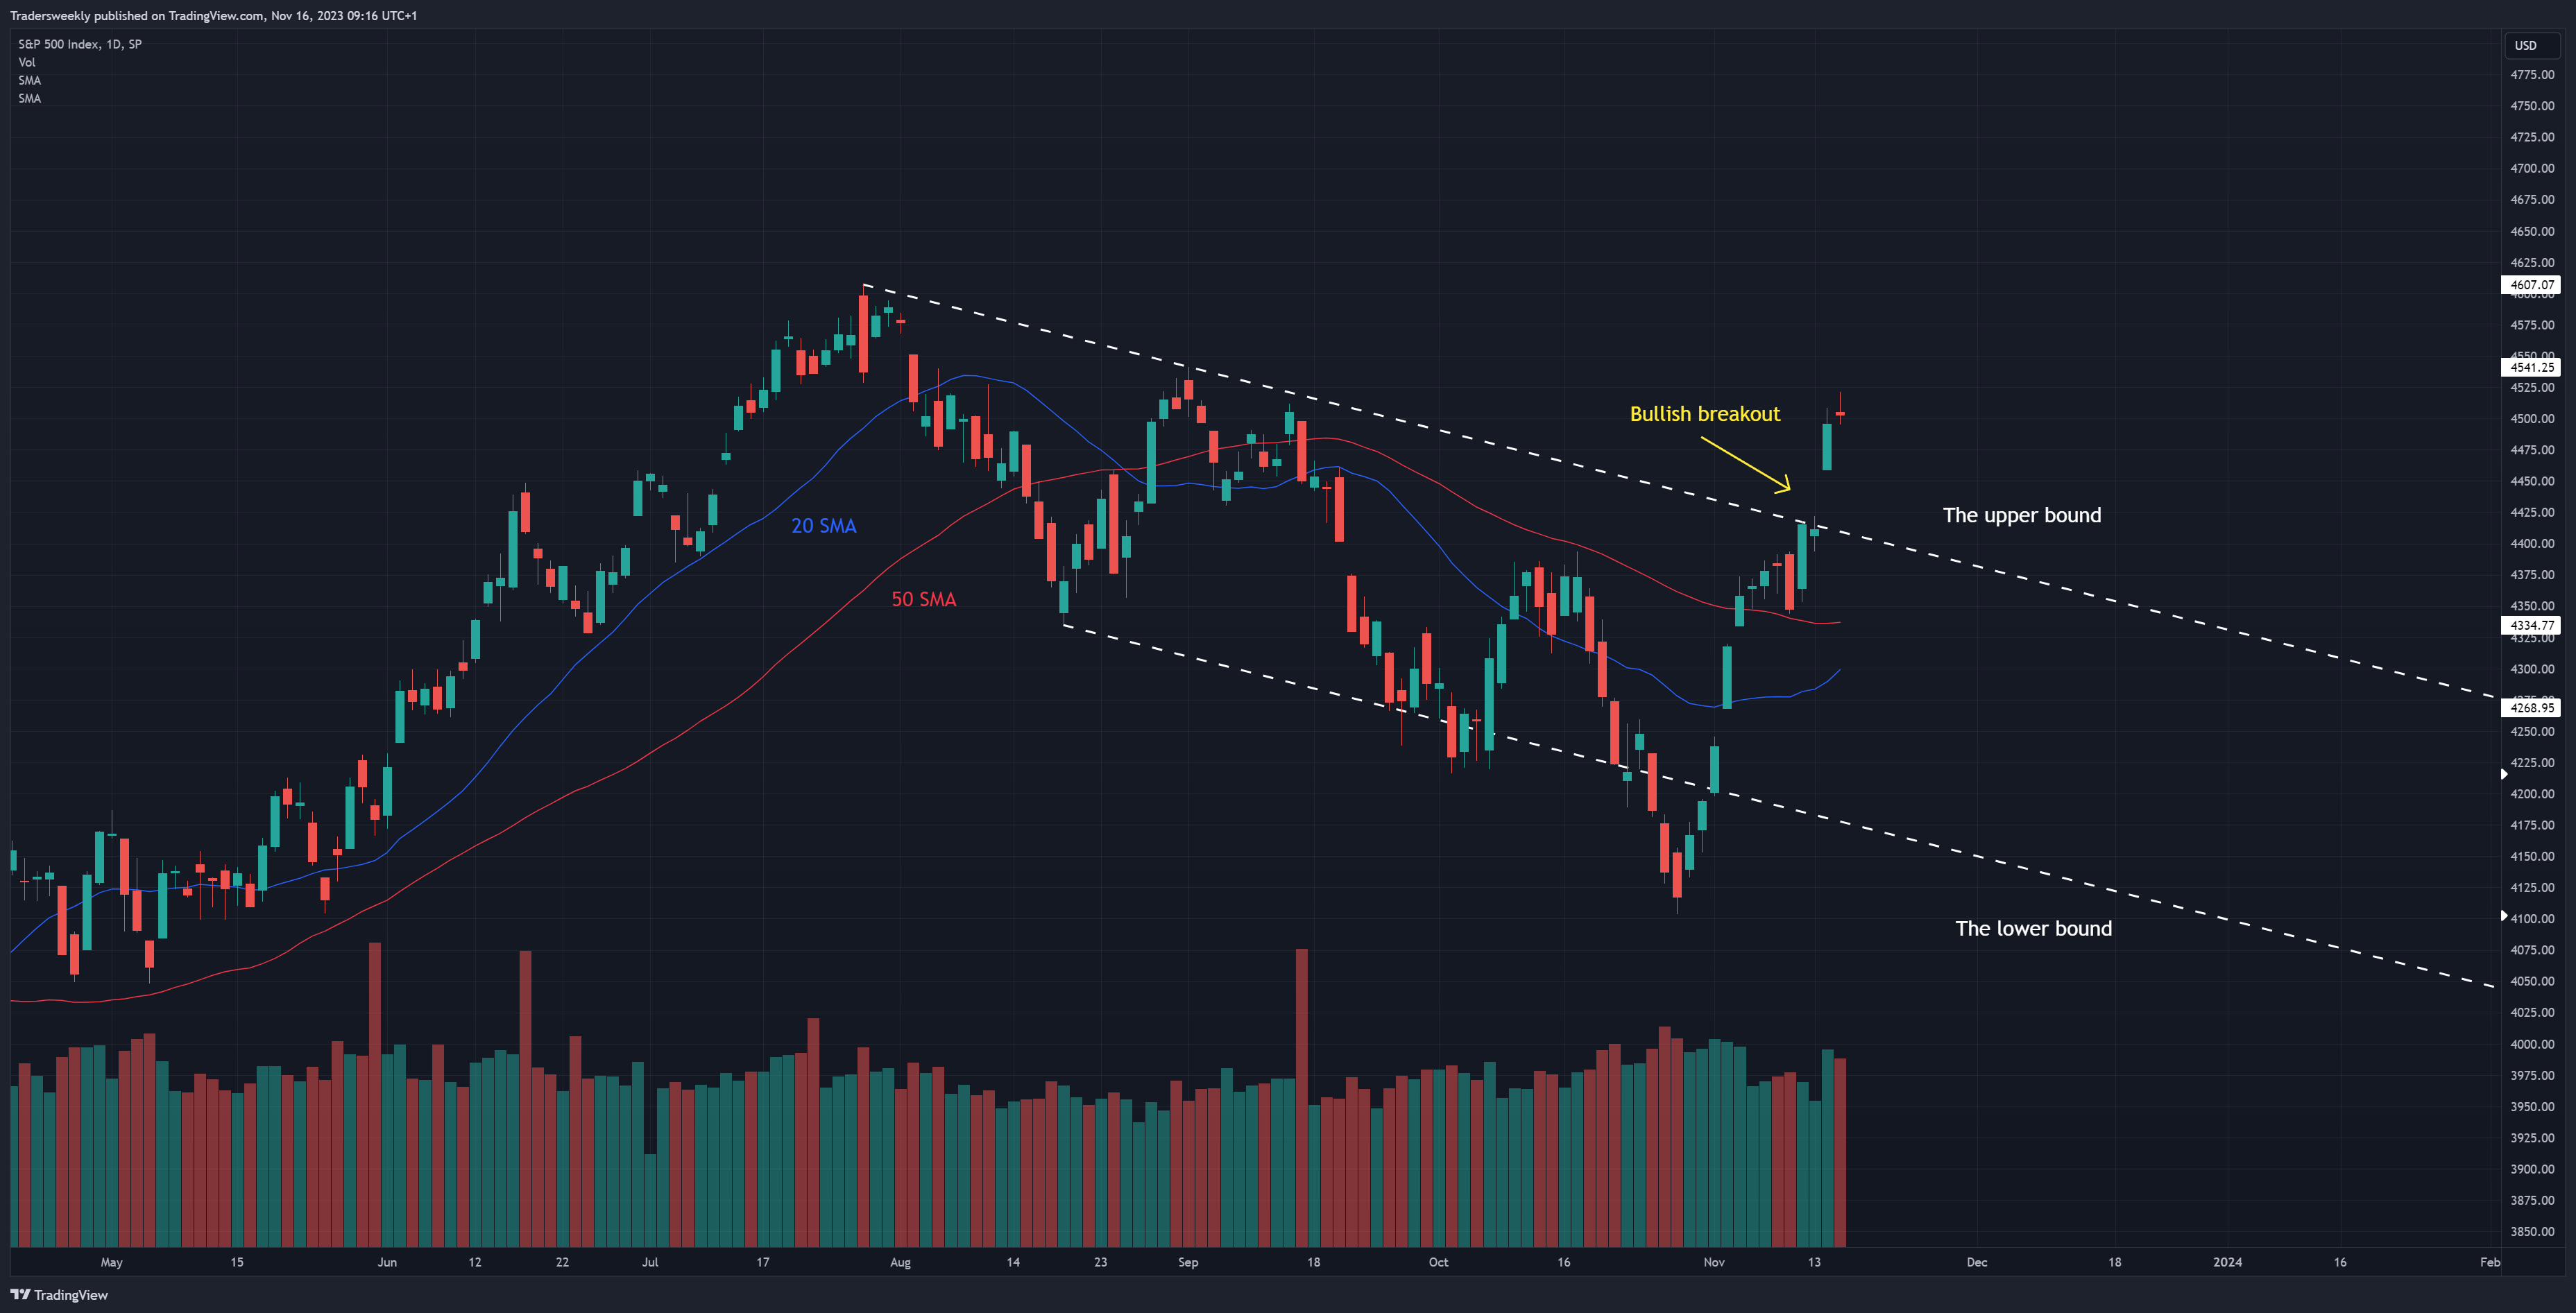Click the yellow arrow drawing below Bullish breakout
Image resolution: width=2576 pixels, height=1313 pixels.
[1746, 465]
